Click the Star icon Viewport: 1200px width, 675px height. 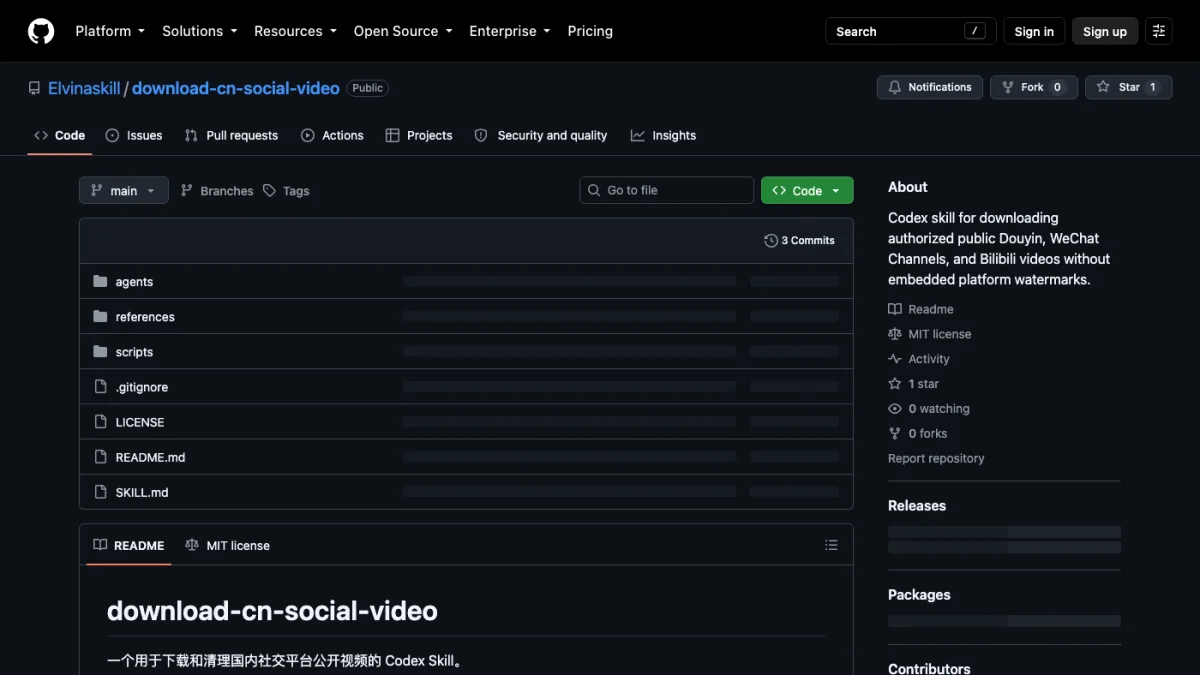pyautogui.click(x=1103, y=87)
